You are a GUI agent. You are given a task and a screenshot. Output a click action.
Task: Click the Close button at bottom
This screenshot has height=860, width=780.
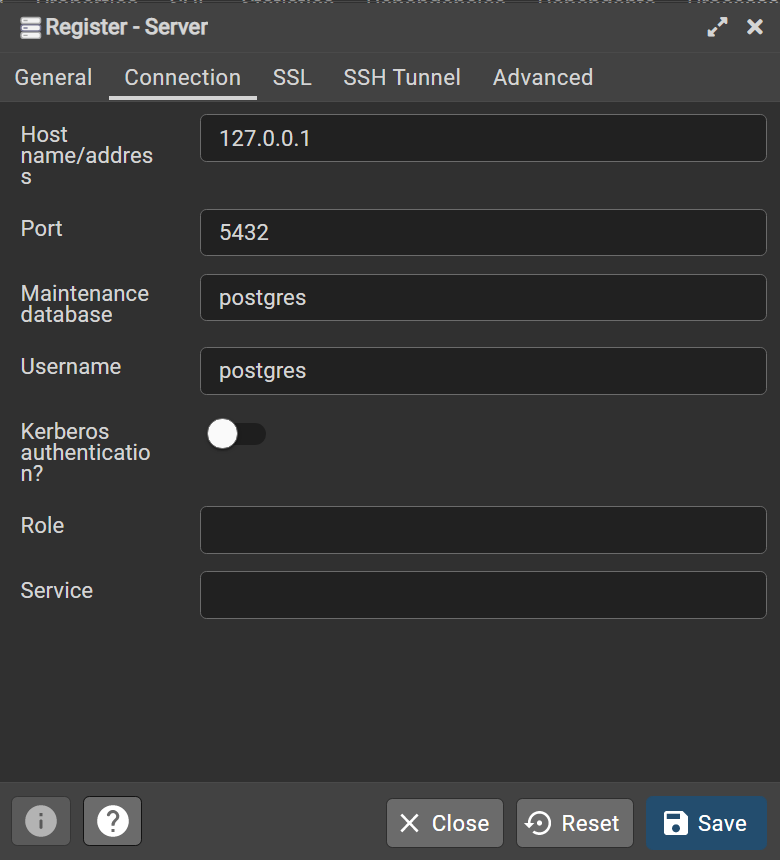445,823
